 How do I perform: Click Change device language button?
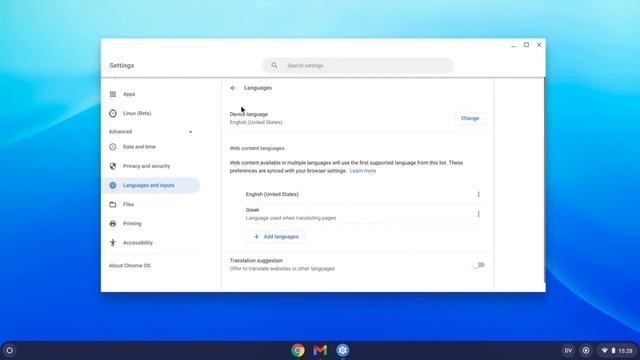(x=470, y=118)
